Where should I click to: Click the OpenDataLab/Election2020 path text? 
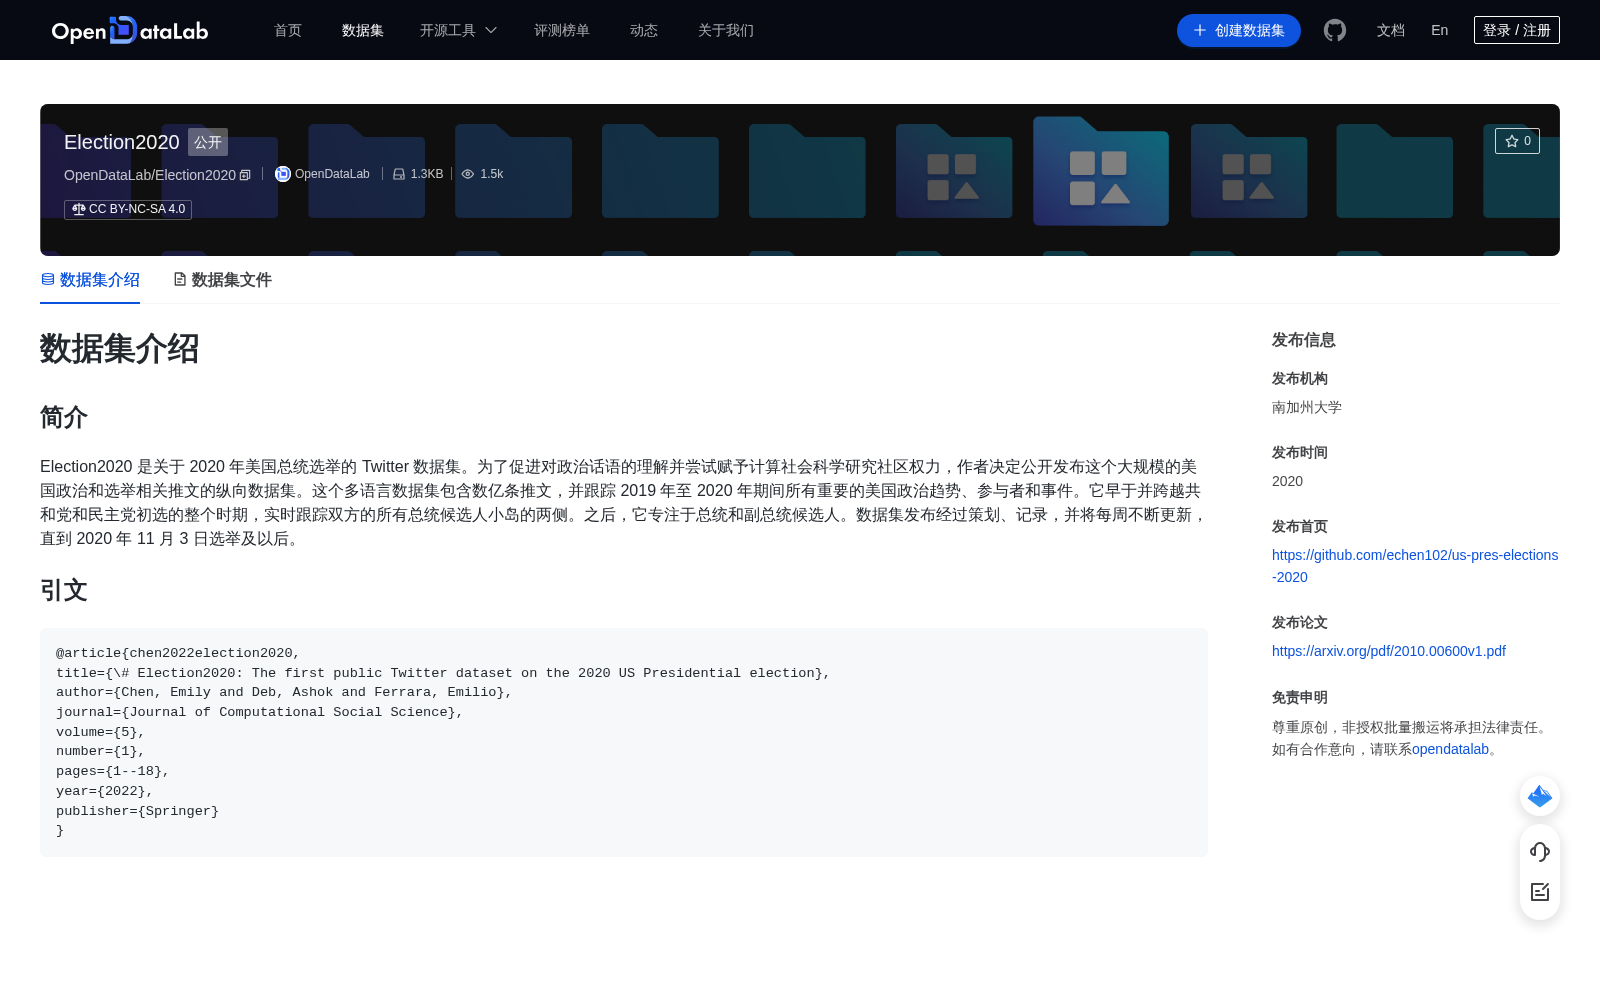coord(150,175)
